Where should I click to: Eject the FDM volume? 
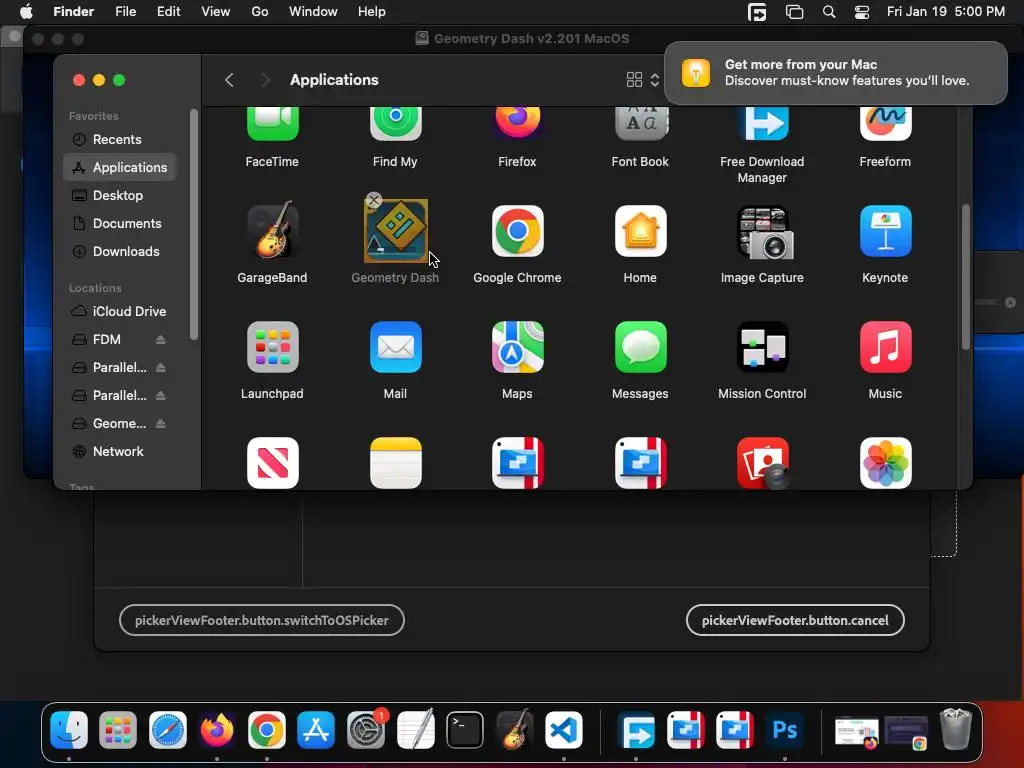click(x=161, y=340)
